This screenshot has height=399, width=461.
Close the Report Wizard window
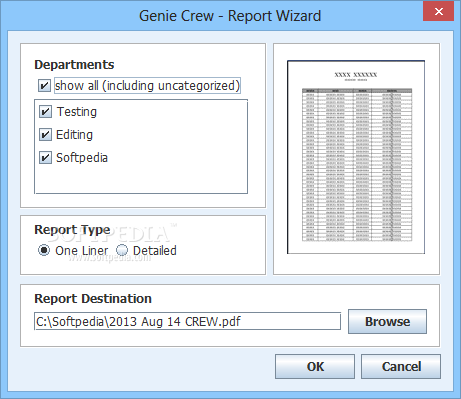coord(438,12)
